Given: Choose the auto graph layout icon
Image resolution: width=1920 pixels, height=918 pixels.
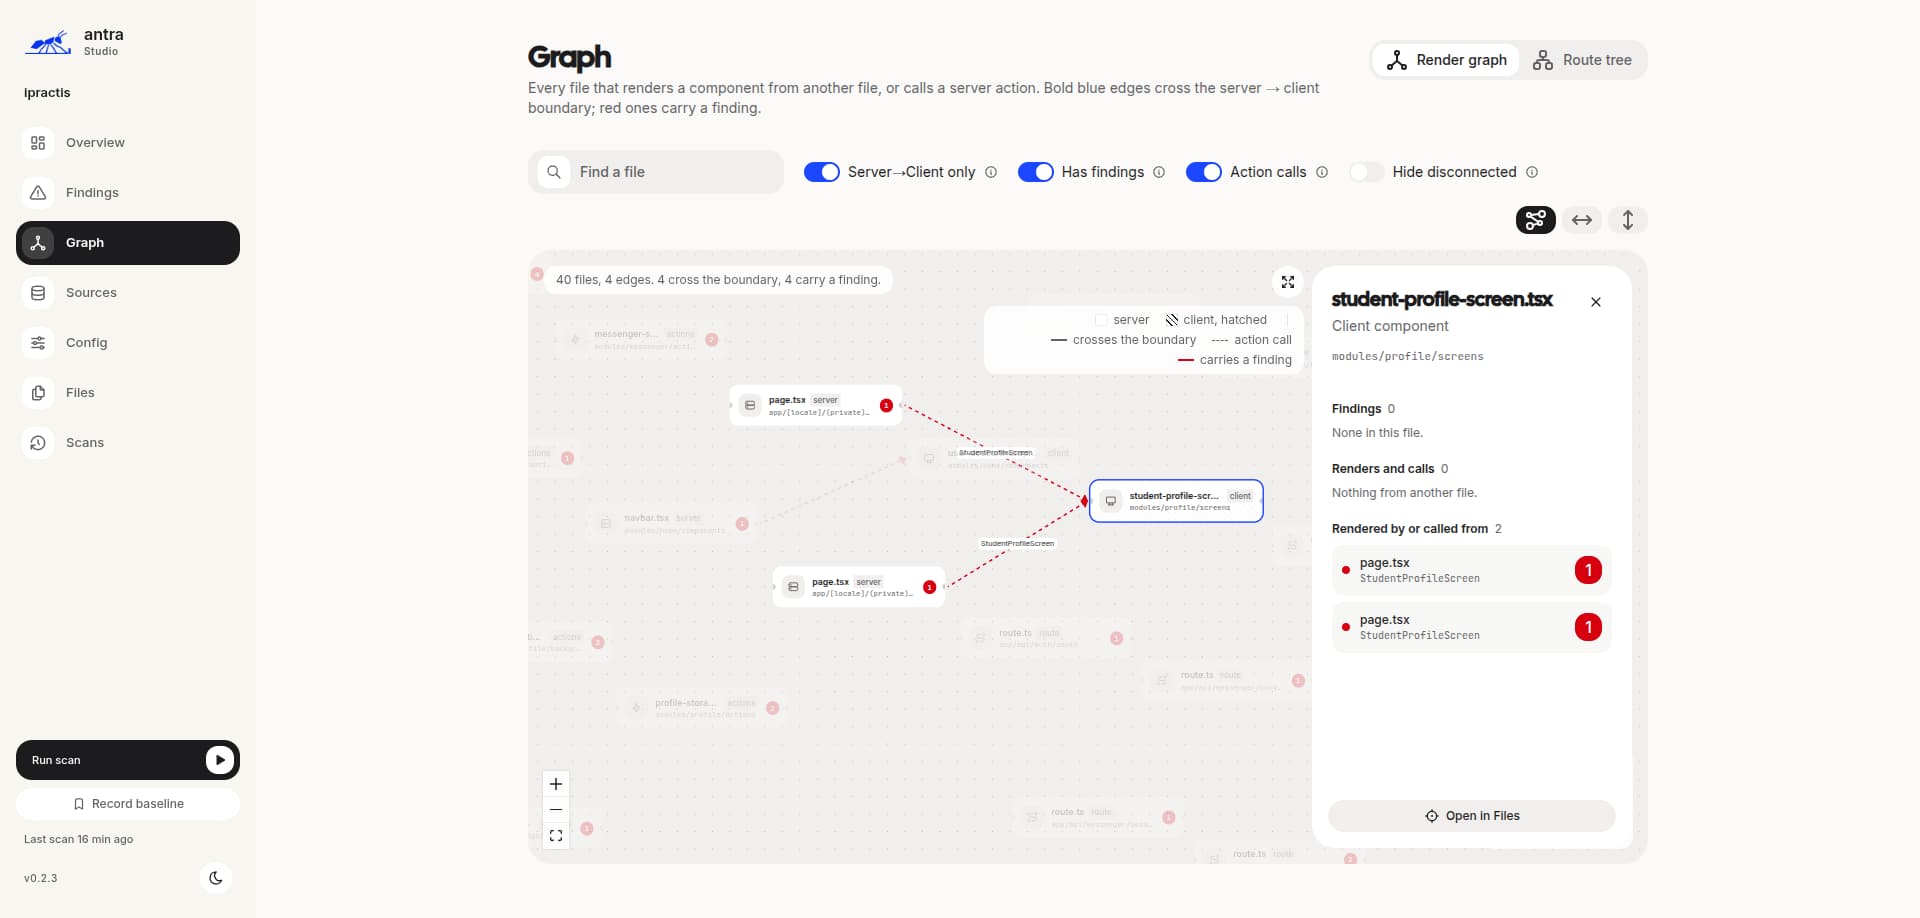Looking at the screenshot, I should [1536, 220].
